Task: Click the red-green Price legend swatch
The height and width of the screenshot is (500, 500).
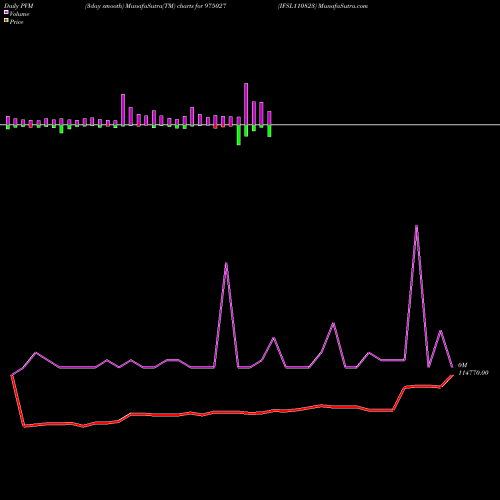Action: [6, 21]
